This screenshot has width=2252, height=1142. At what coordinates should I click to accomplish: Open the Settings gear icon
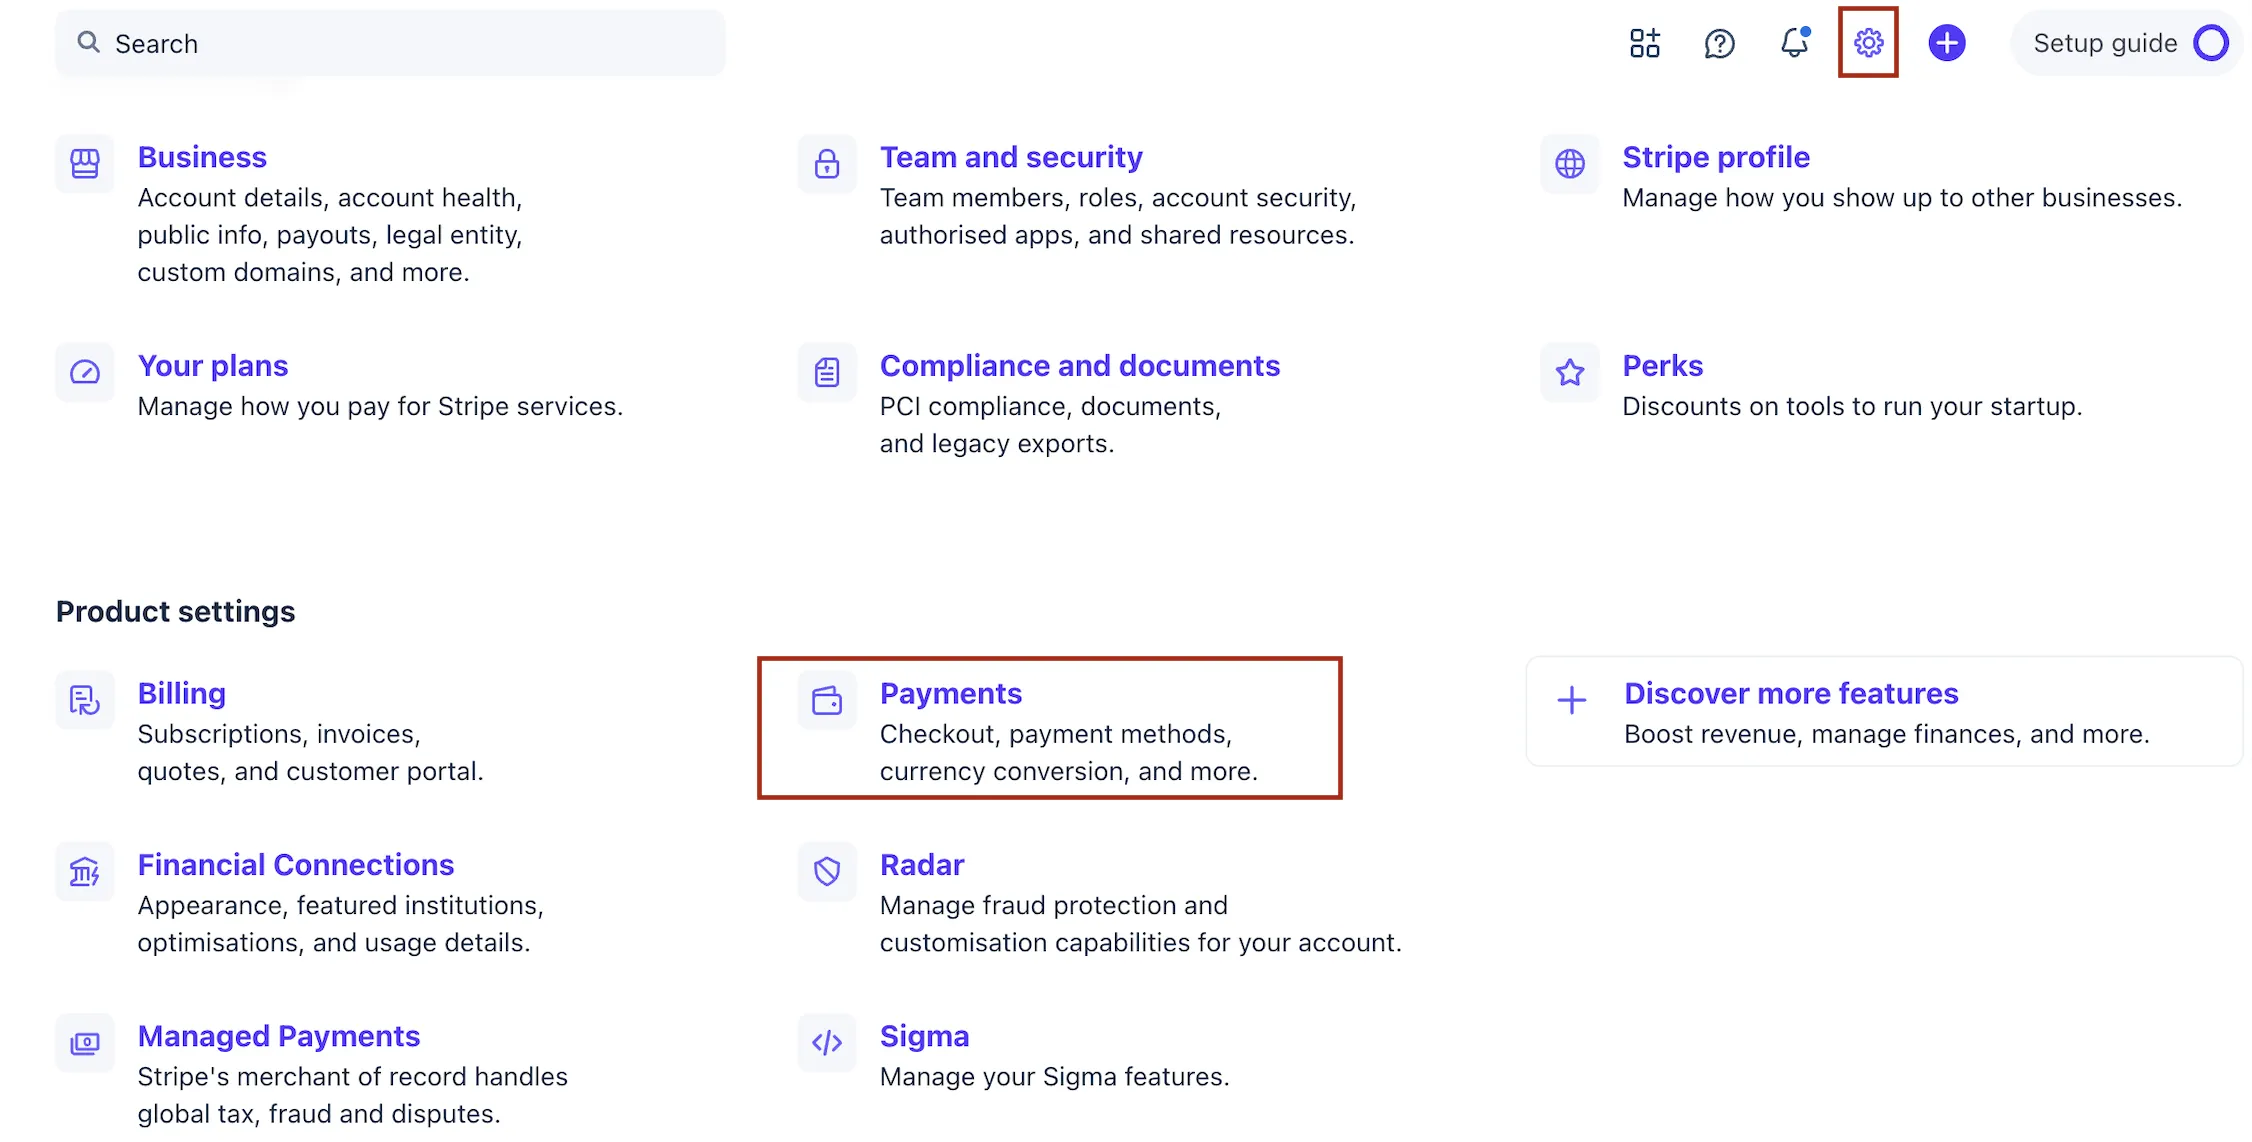1868,43
